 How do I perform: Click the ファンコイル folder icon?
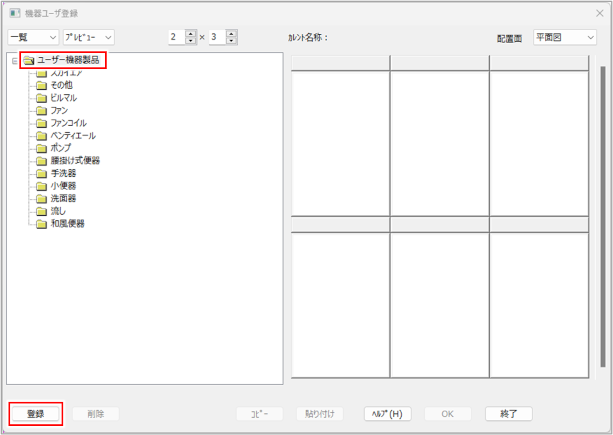tap(42, 123)
